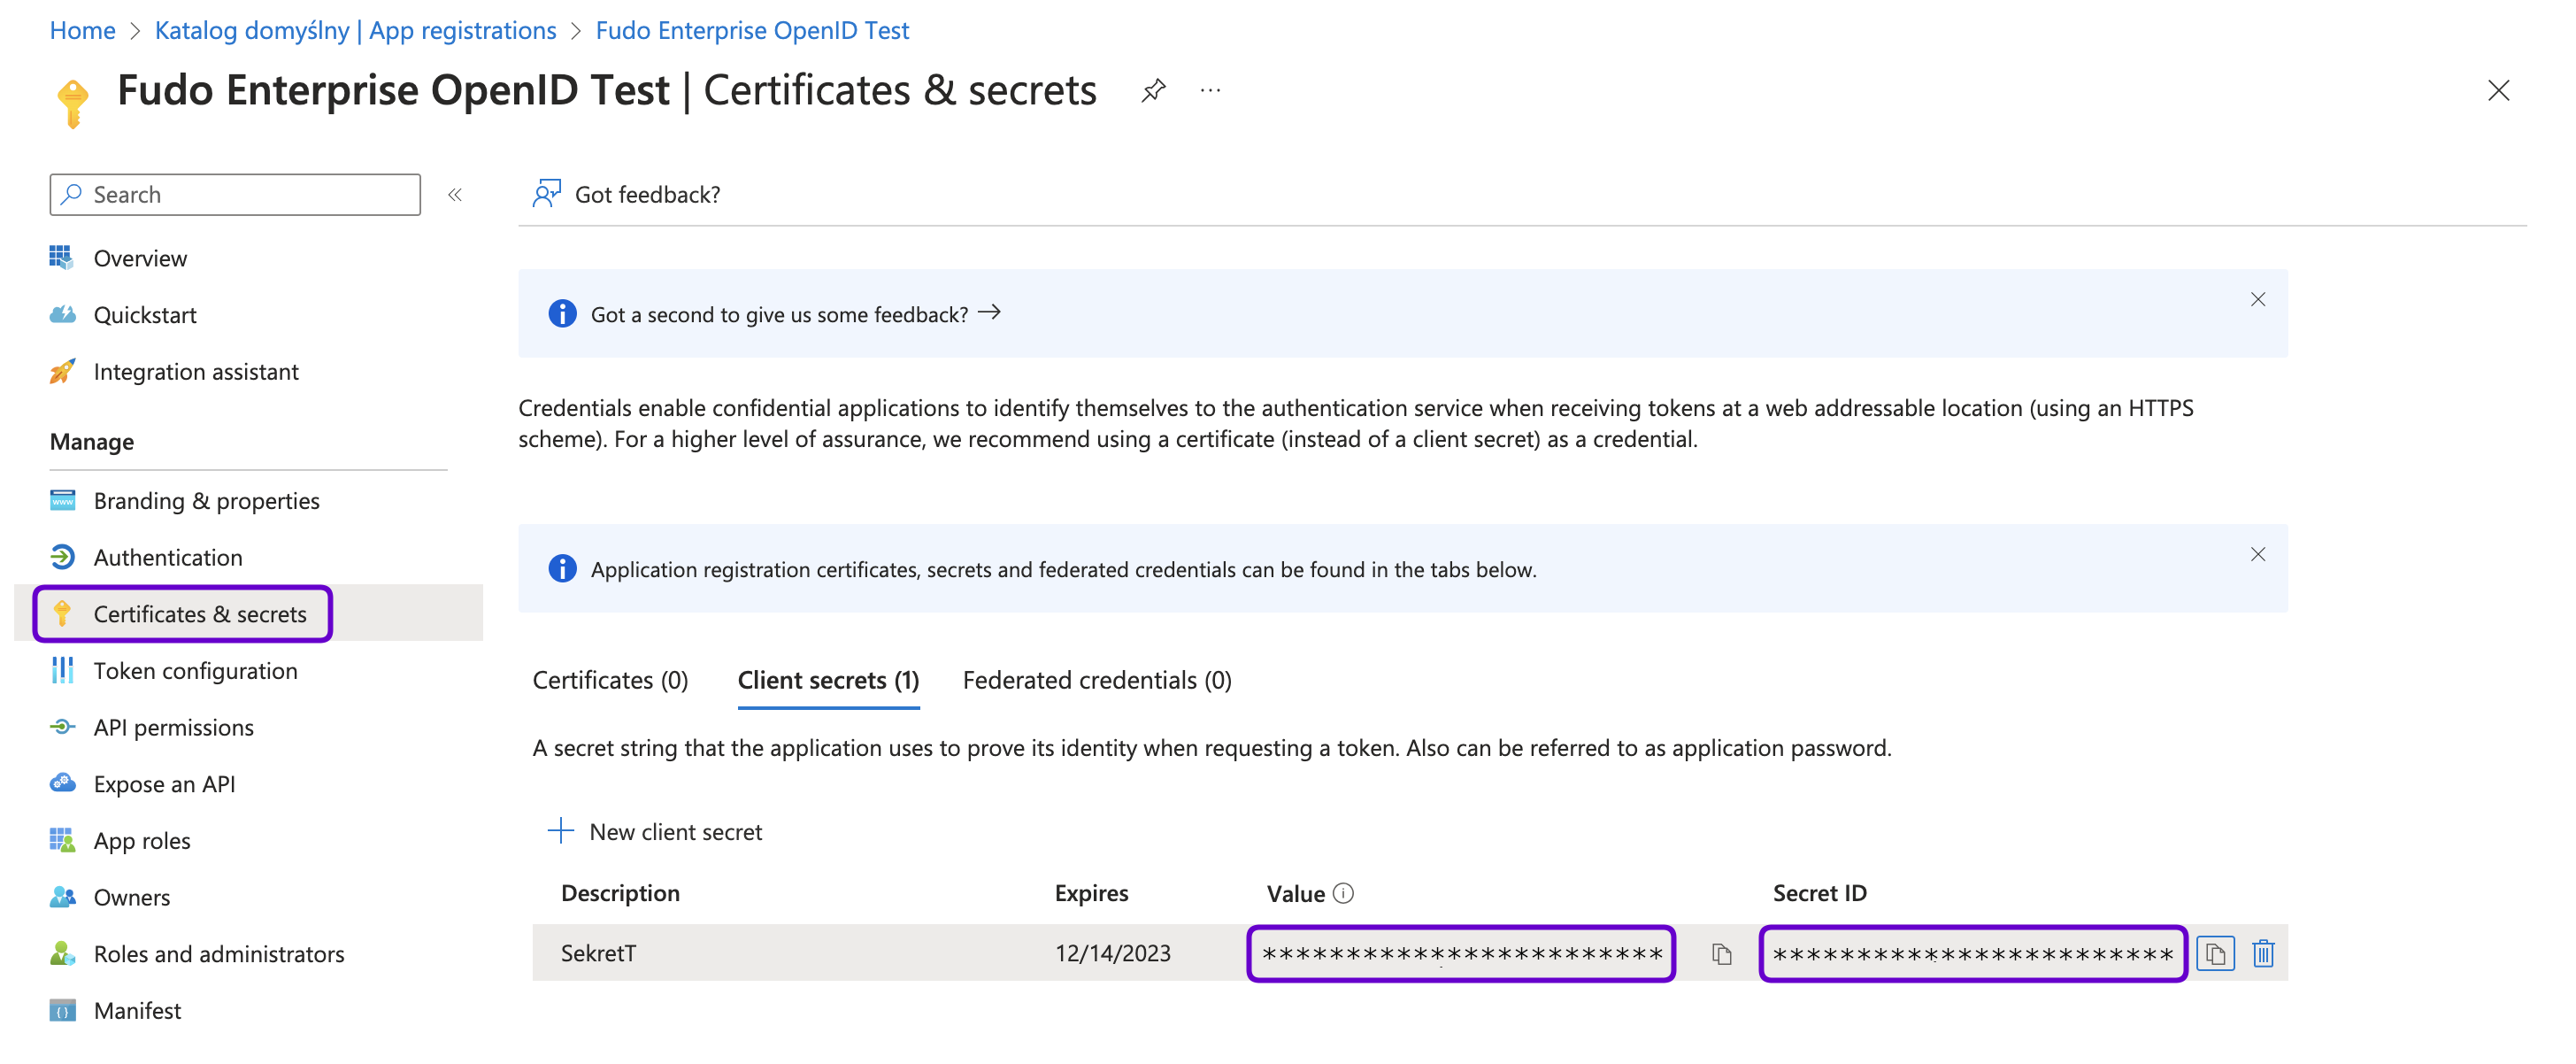The width and height of the screenshot is (2576, 1064).
Task: Copy the Secret ID to clipboard
Action: (2215, 954)
